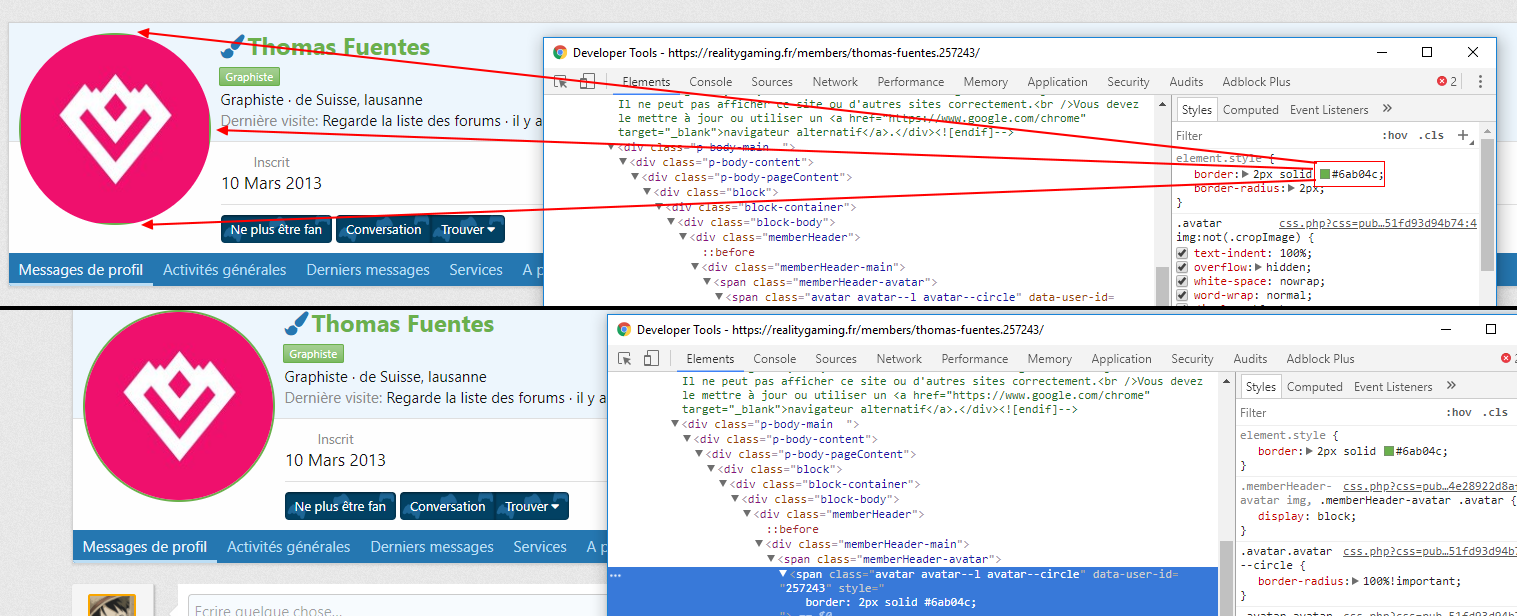Screen dimensions: 1517x616
Task: Open green #6ab04c color swatch in top Styles pane
Action: 1325,174
